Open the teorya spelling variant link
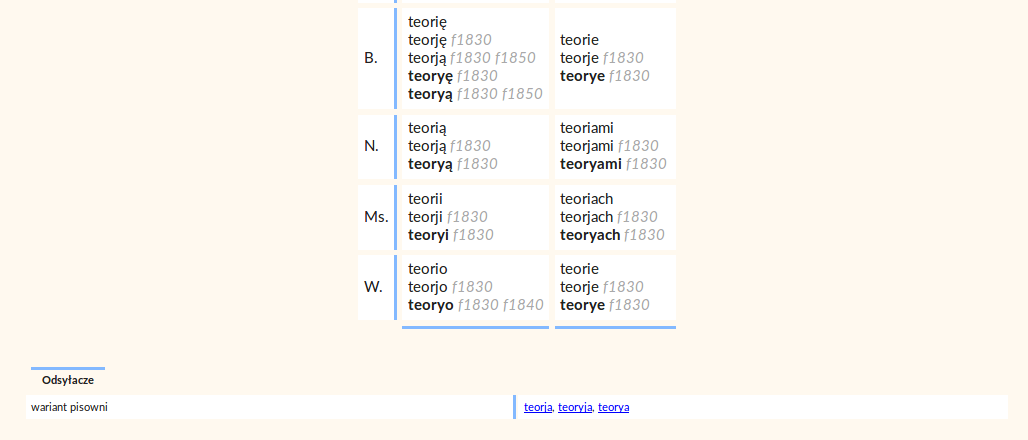 click(x=614, y=407)
